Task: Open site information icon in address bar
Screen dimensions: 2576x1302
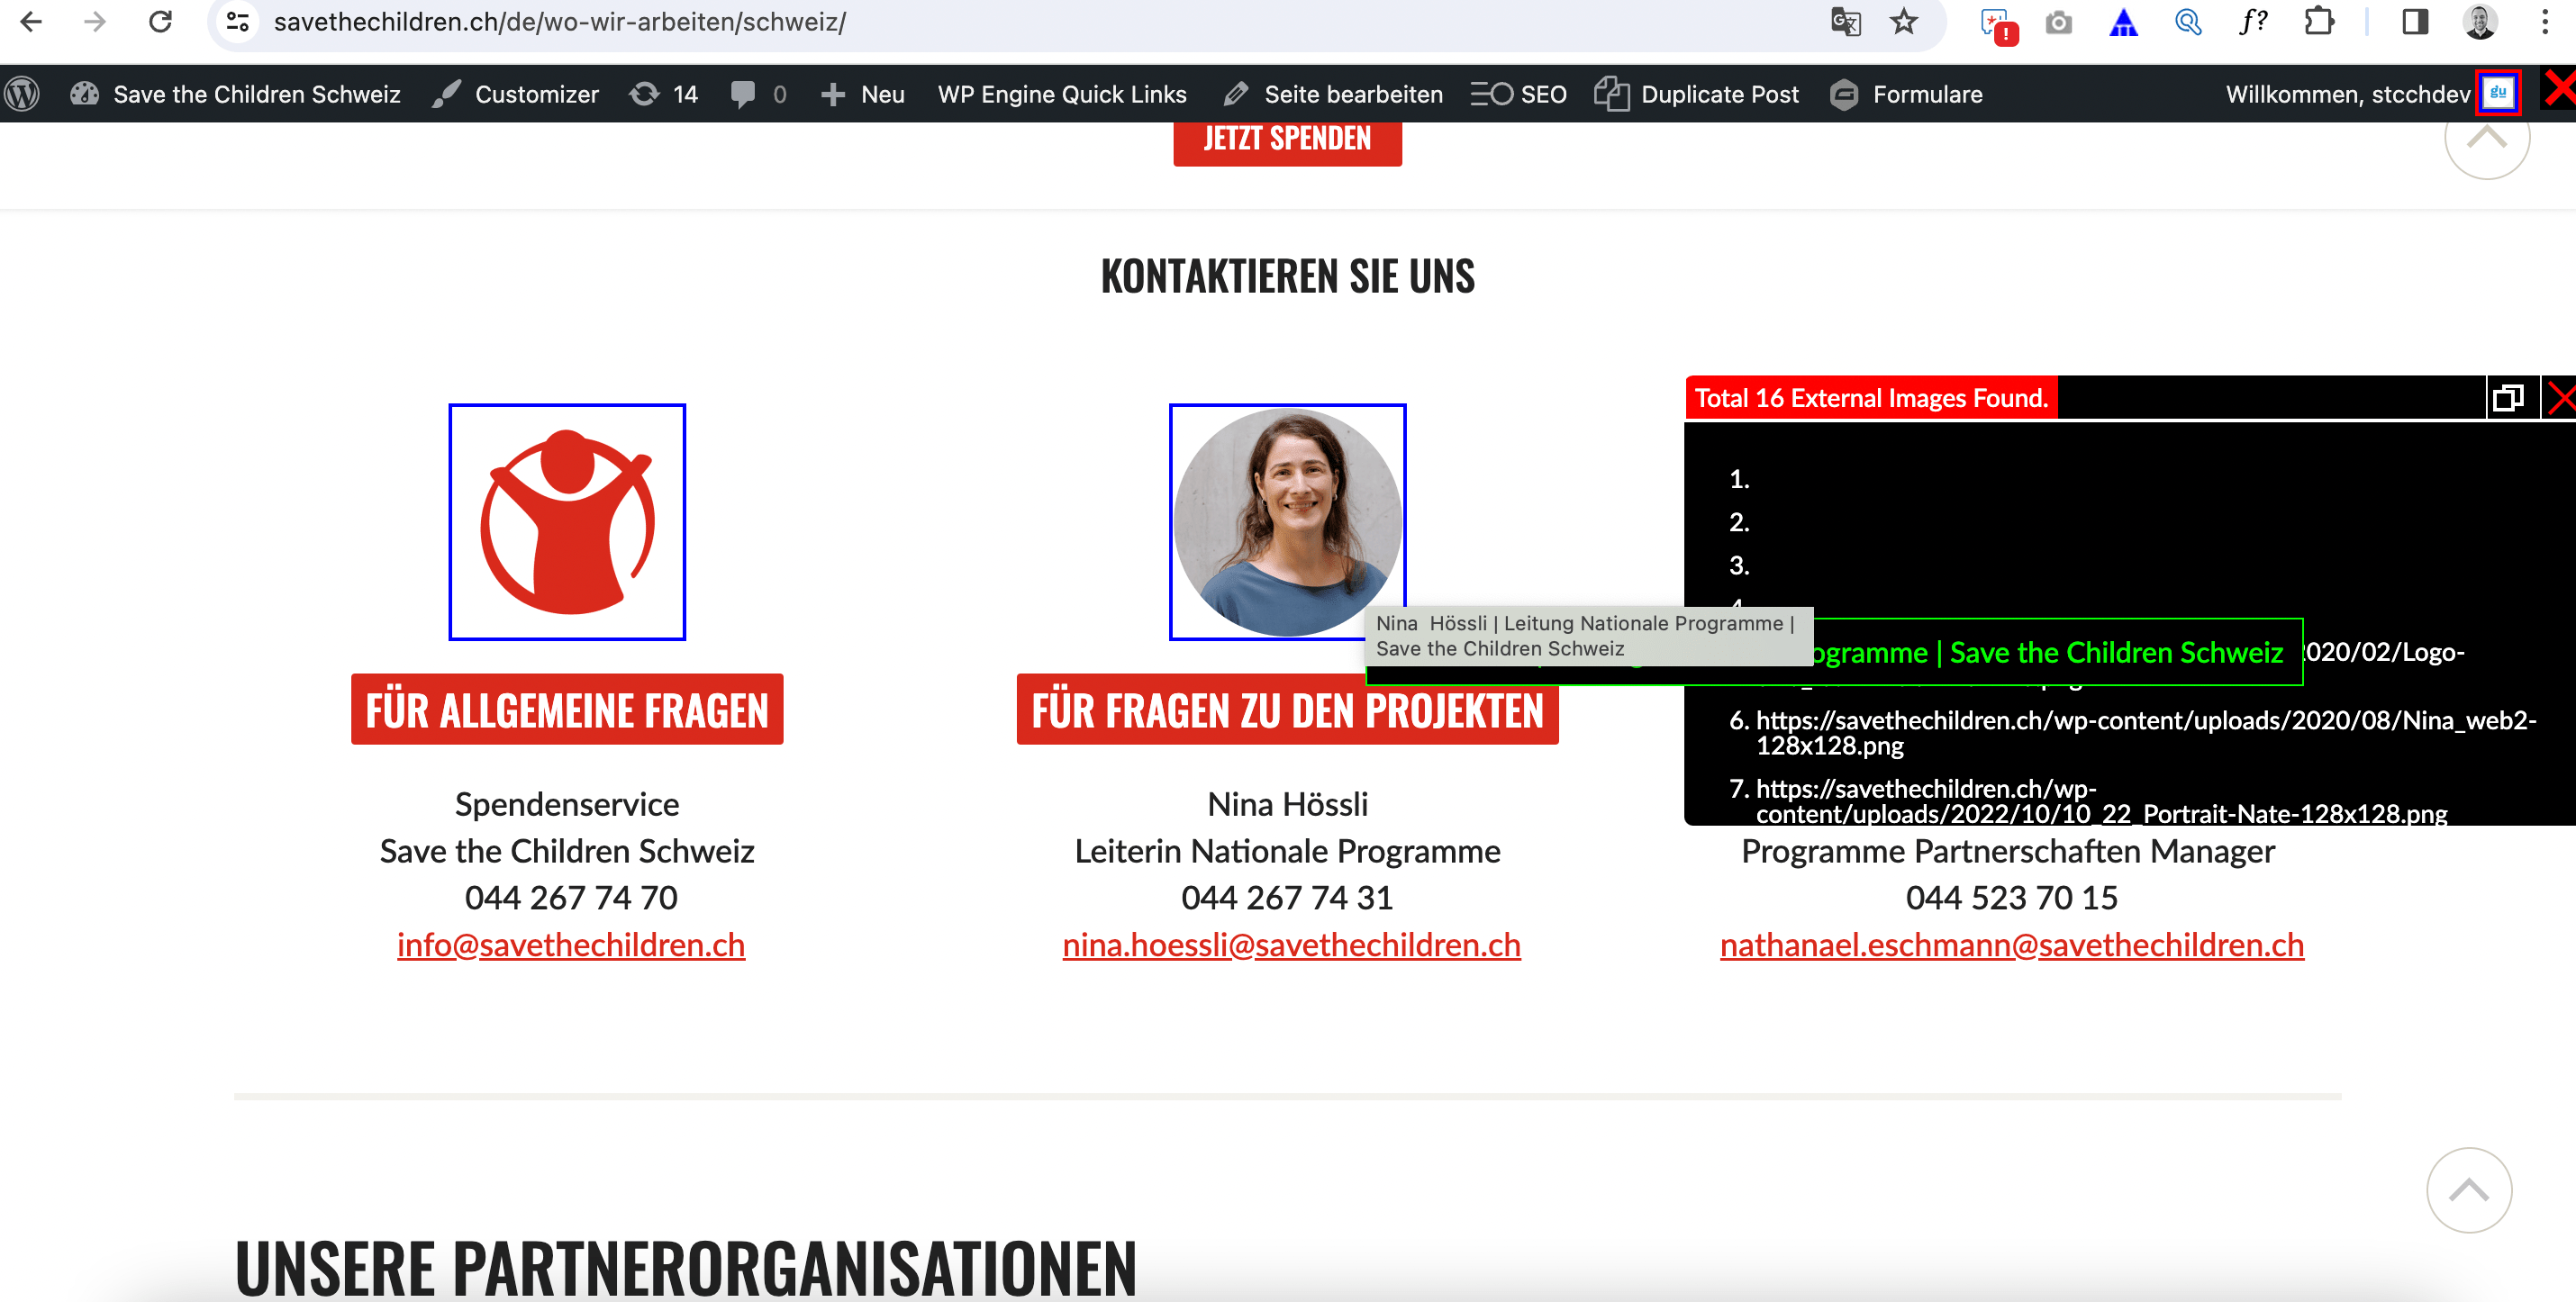Action: [x=238, y=22]
